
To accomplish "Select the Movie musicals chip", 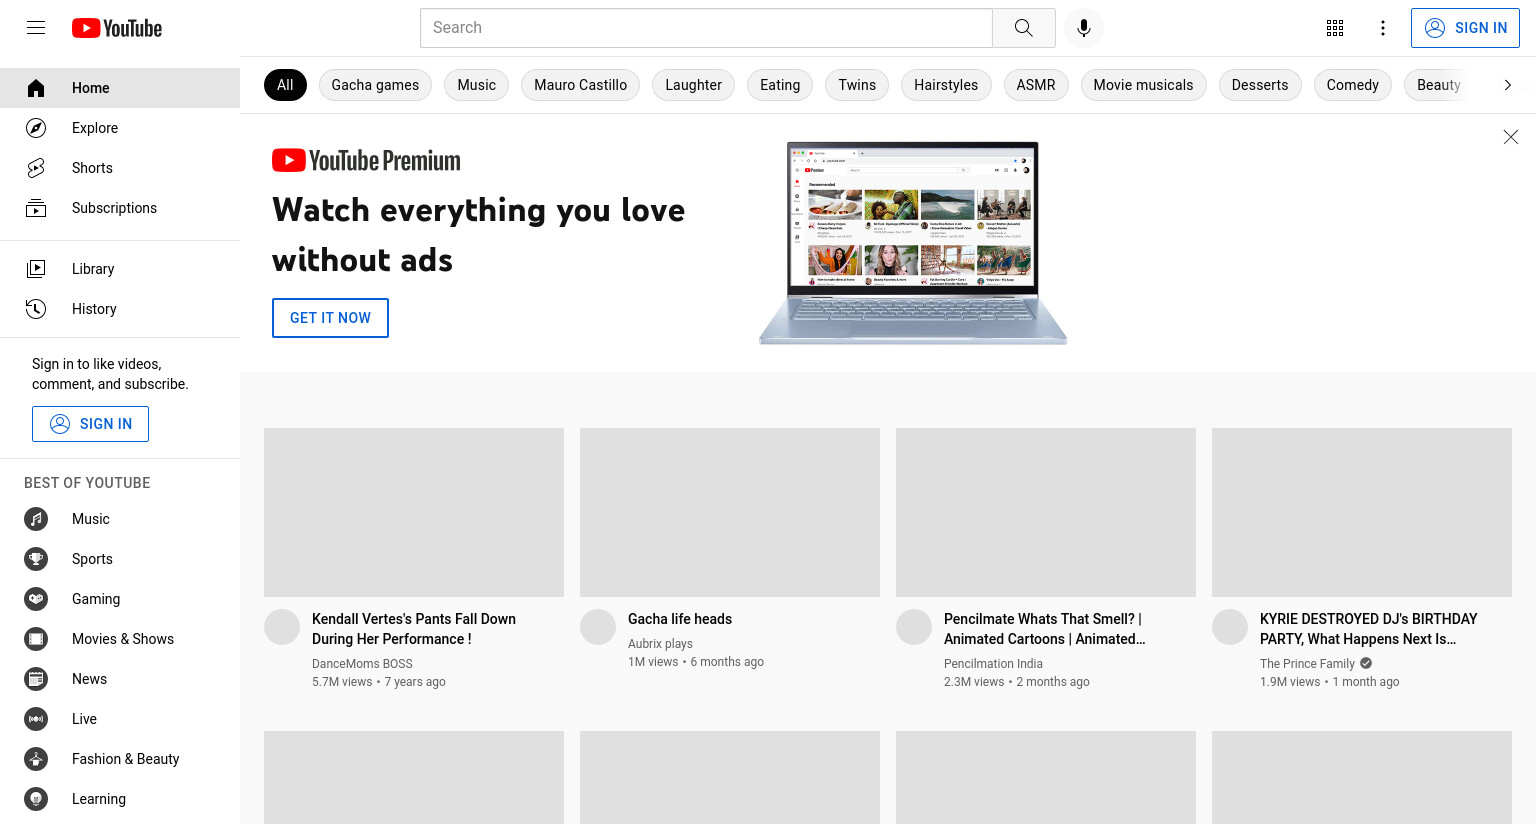I will [1143, 85].
